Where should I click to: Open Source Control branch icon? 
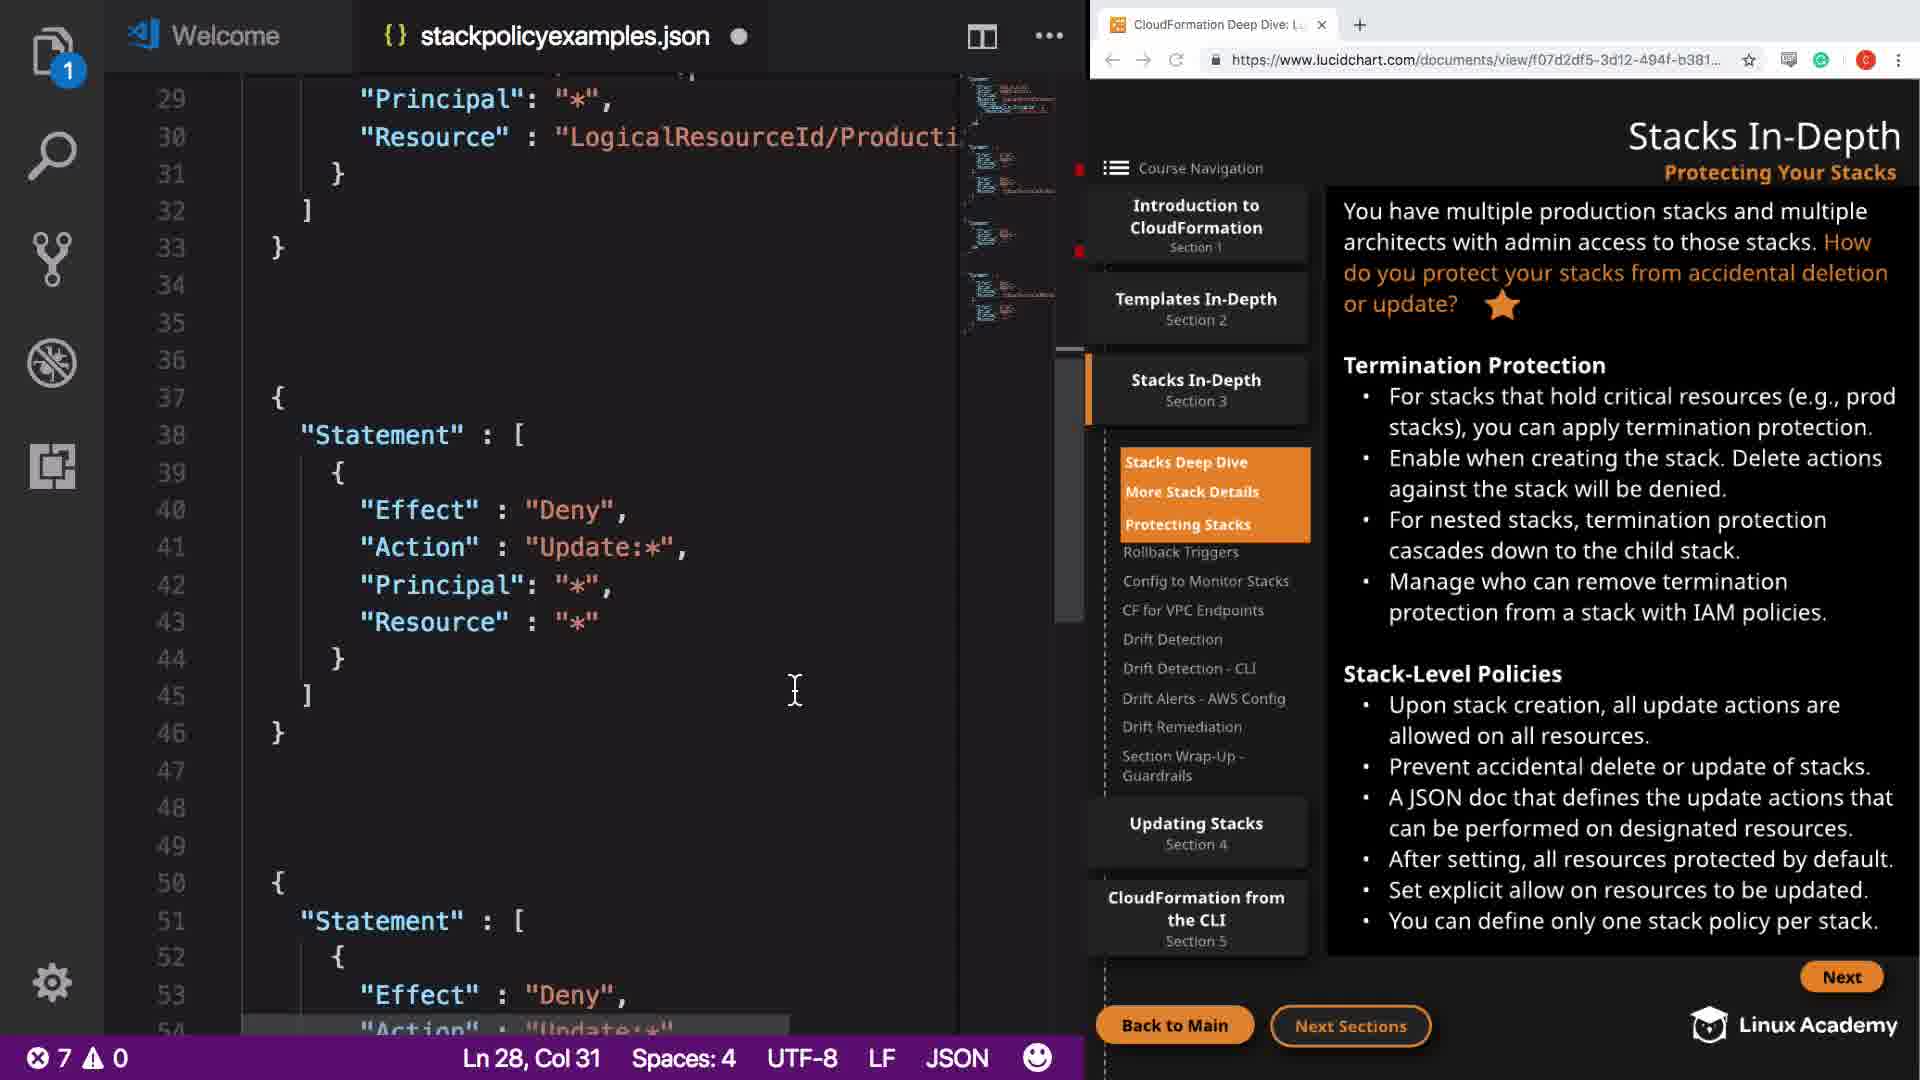[51, 259]
